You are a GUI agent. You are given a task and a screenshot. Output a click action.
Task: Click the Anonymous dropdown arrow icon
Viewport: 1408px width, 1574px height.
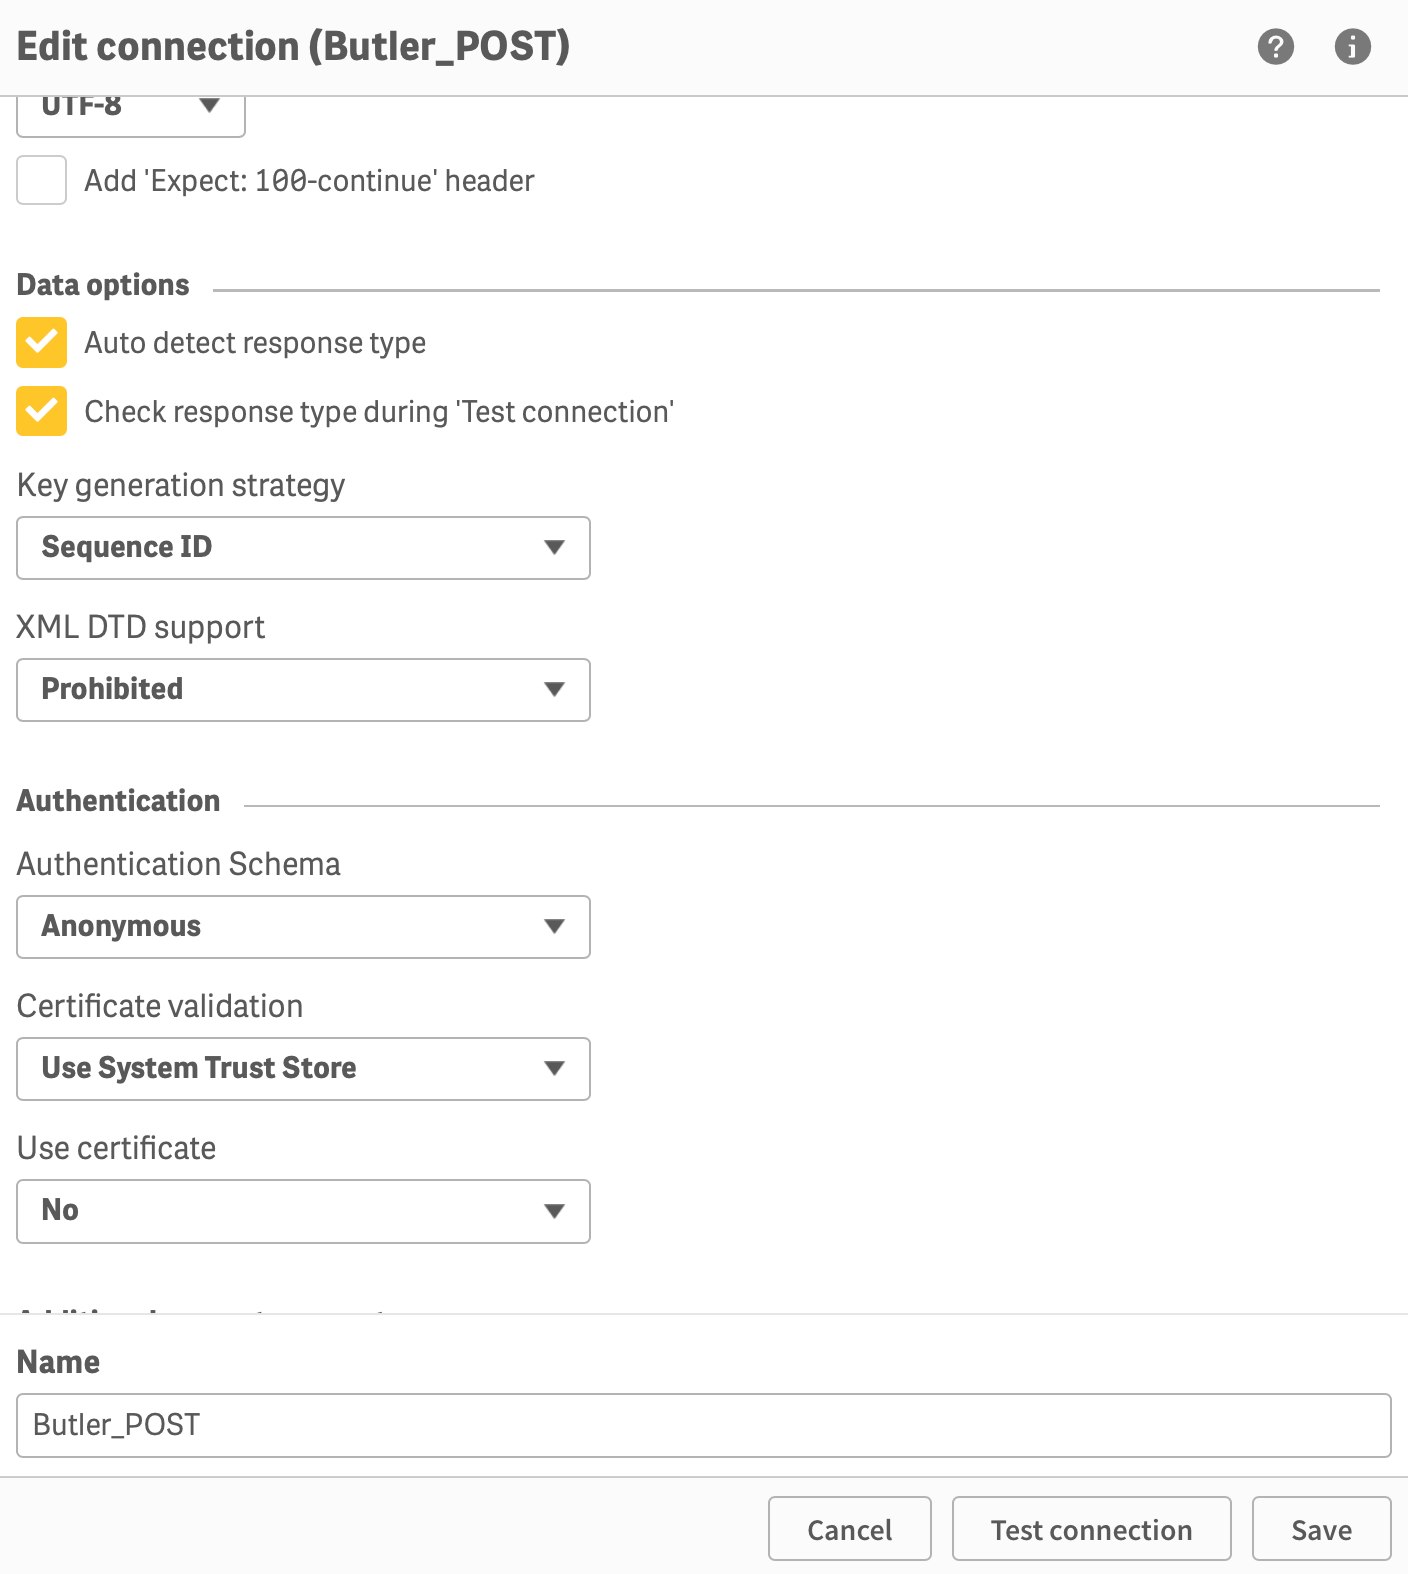pyautogui.click(x=554, y=926)
